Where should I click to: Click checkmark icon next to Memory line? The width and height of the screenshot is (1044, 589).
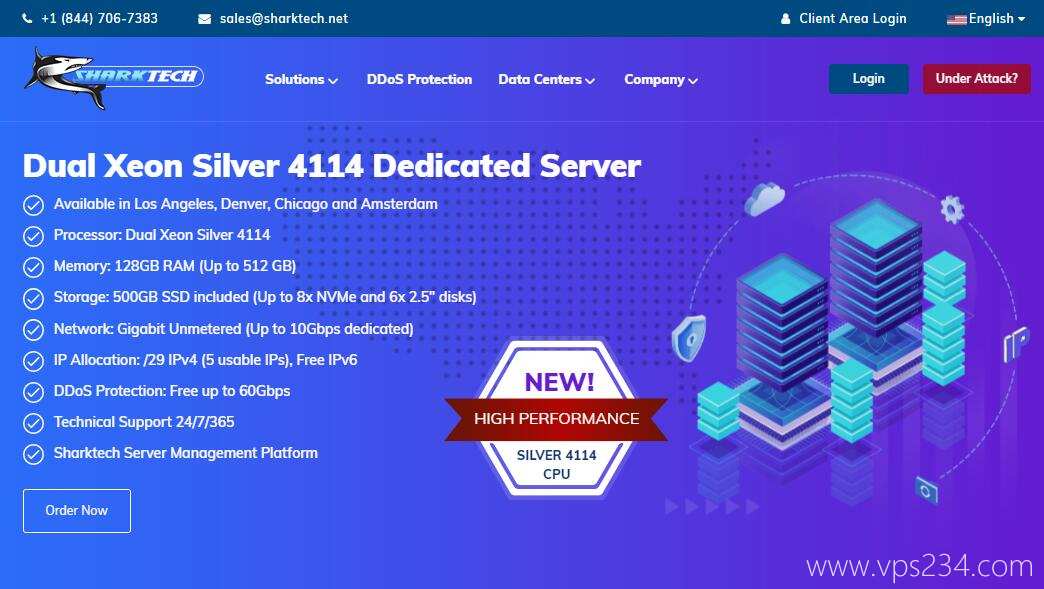(x=33, y=268)
